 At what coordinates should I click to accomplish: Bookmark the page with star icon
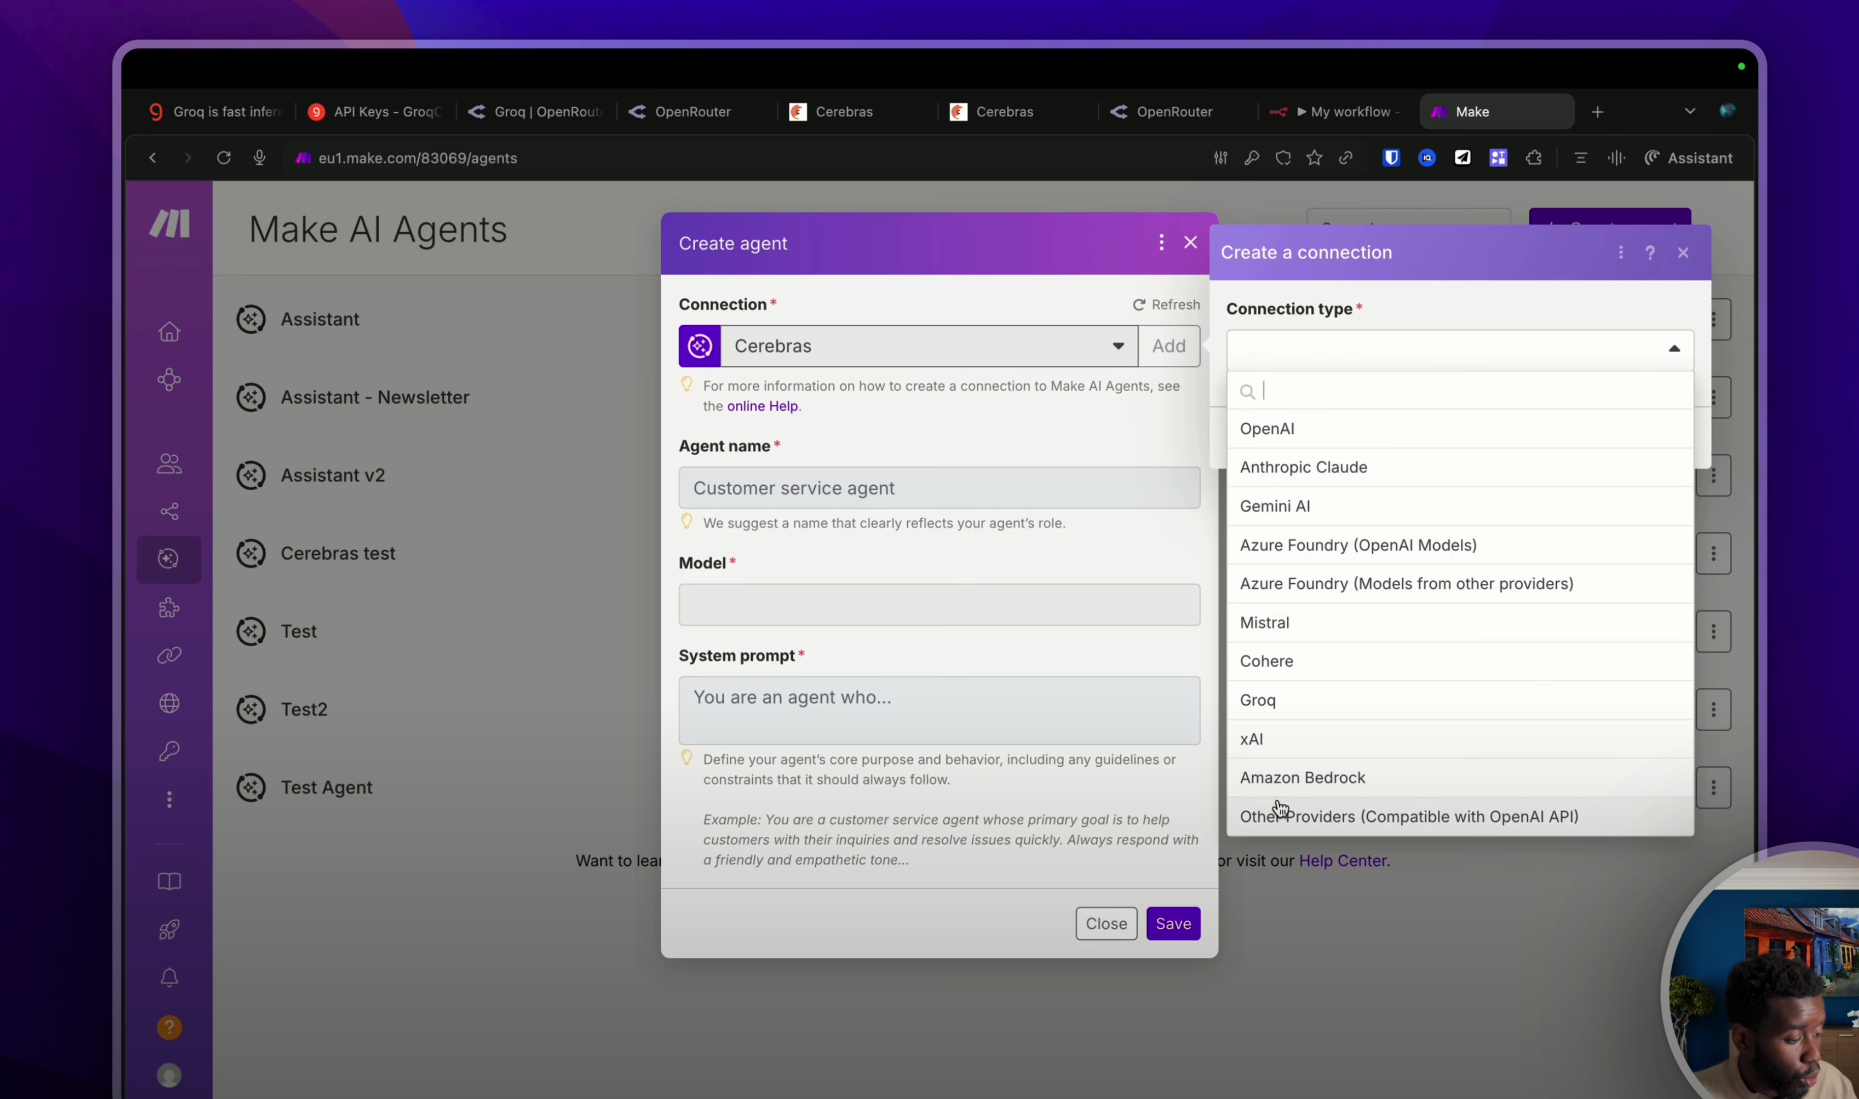pyautogui.click(x=1314, y=158)
